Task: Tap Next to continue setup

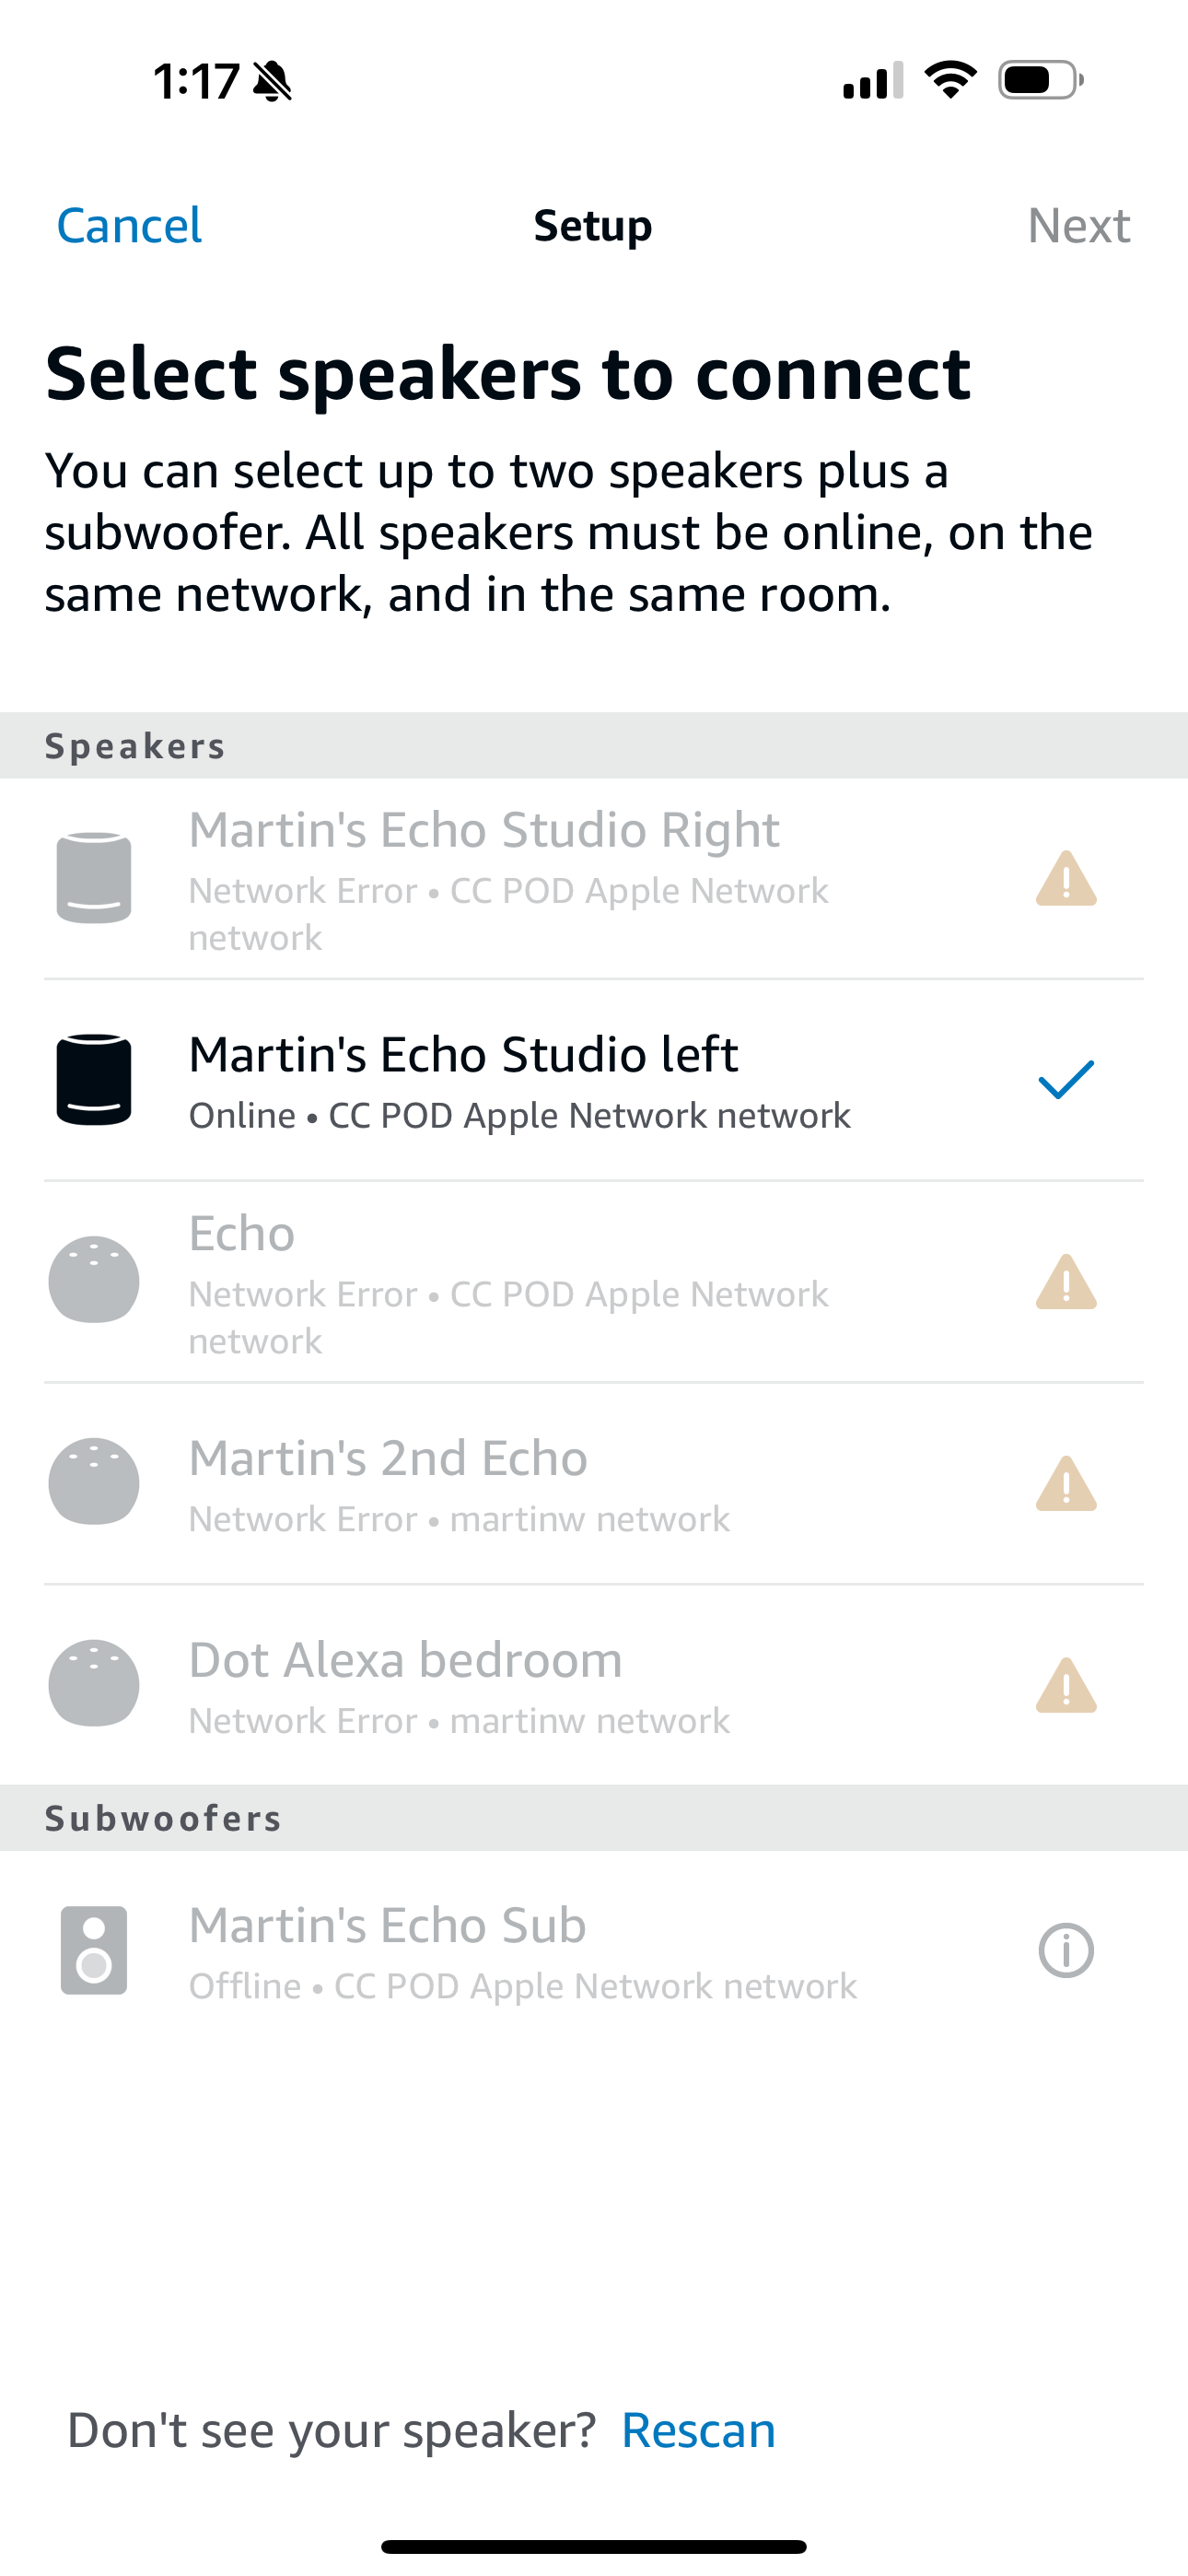Action: coord(1078,226)
